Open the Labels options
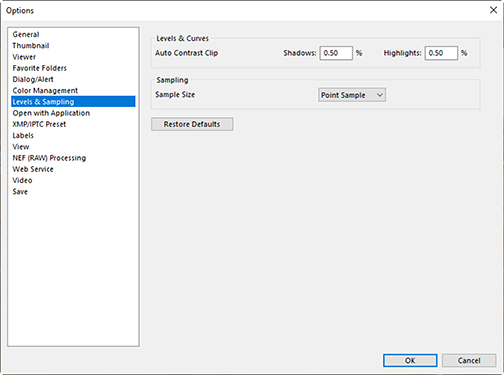504x375 pixels. coord(23,136)
